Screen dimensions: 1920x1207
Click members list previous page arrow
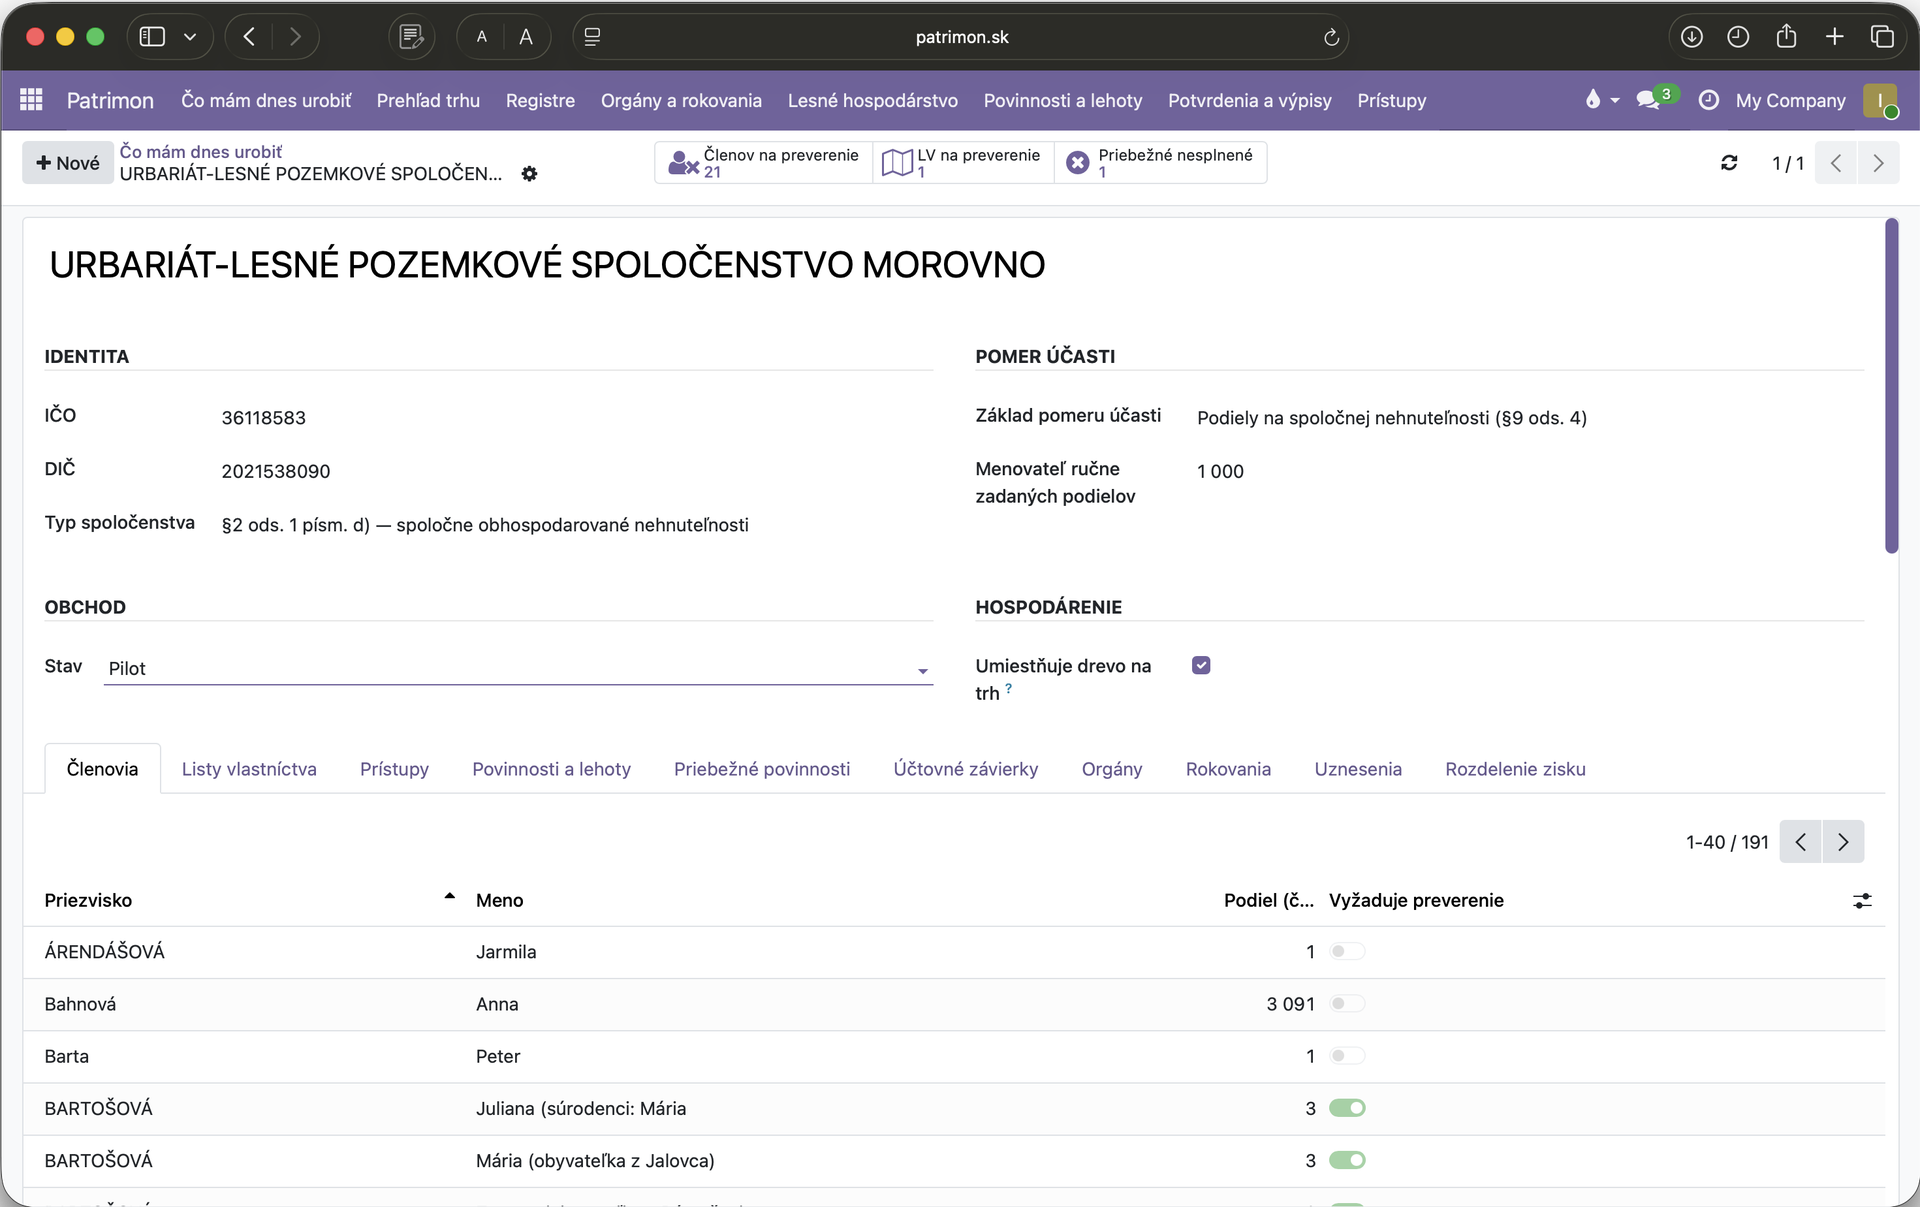[1801, 842]
